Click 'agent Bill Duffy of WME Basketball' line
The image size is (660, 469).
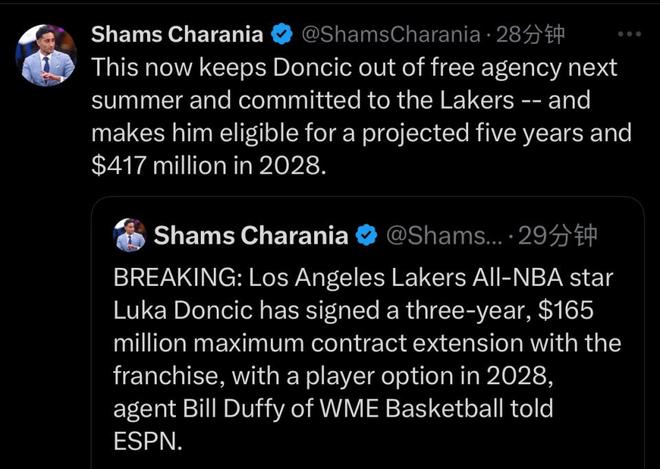333,409
